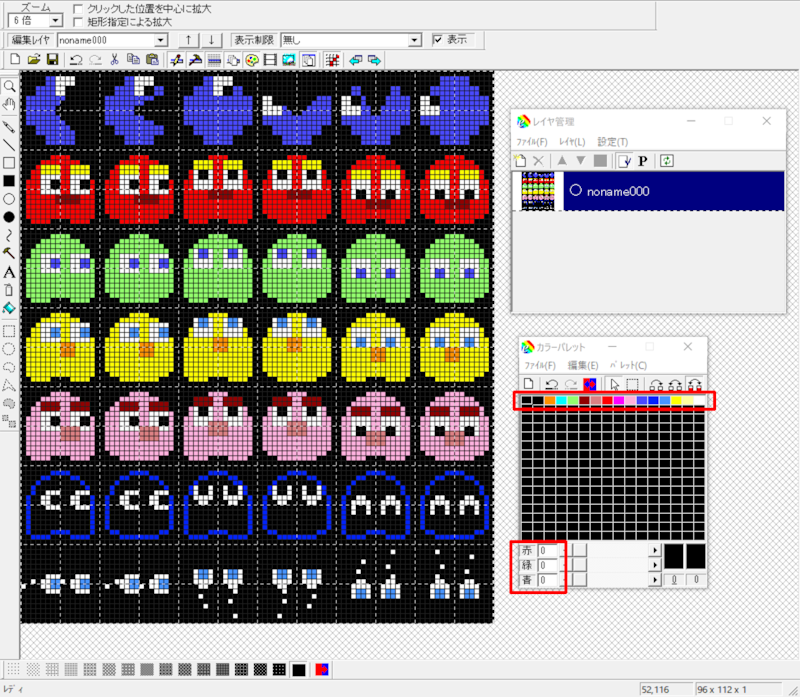Click the red-blue color icon in bottom bar

pyautogui.click(x=321, y=669)
